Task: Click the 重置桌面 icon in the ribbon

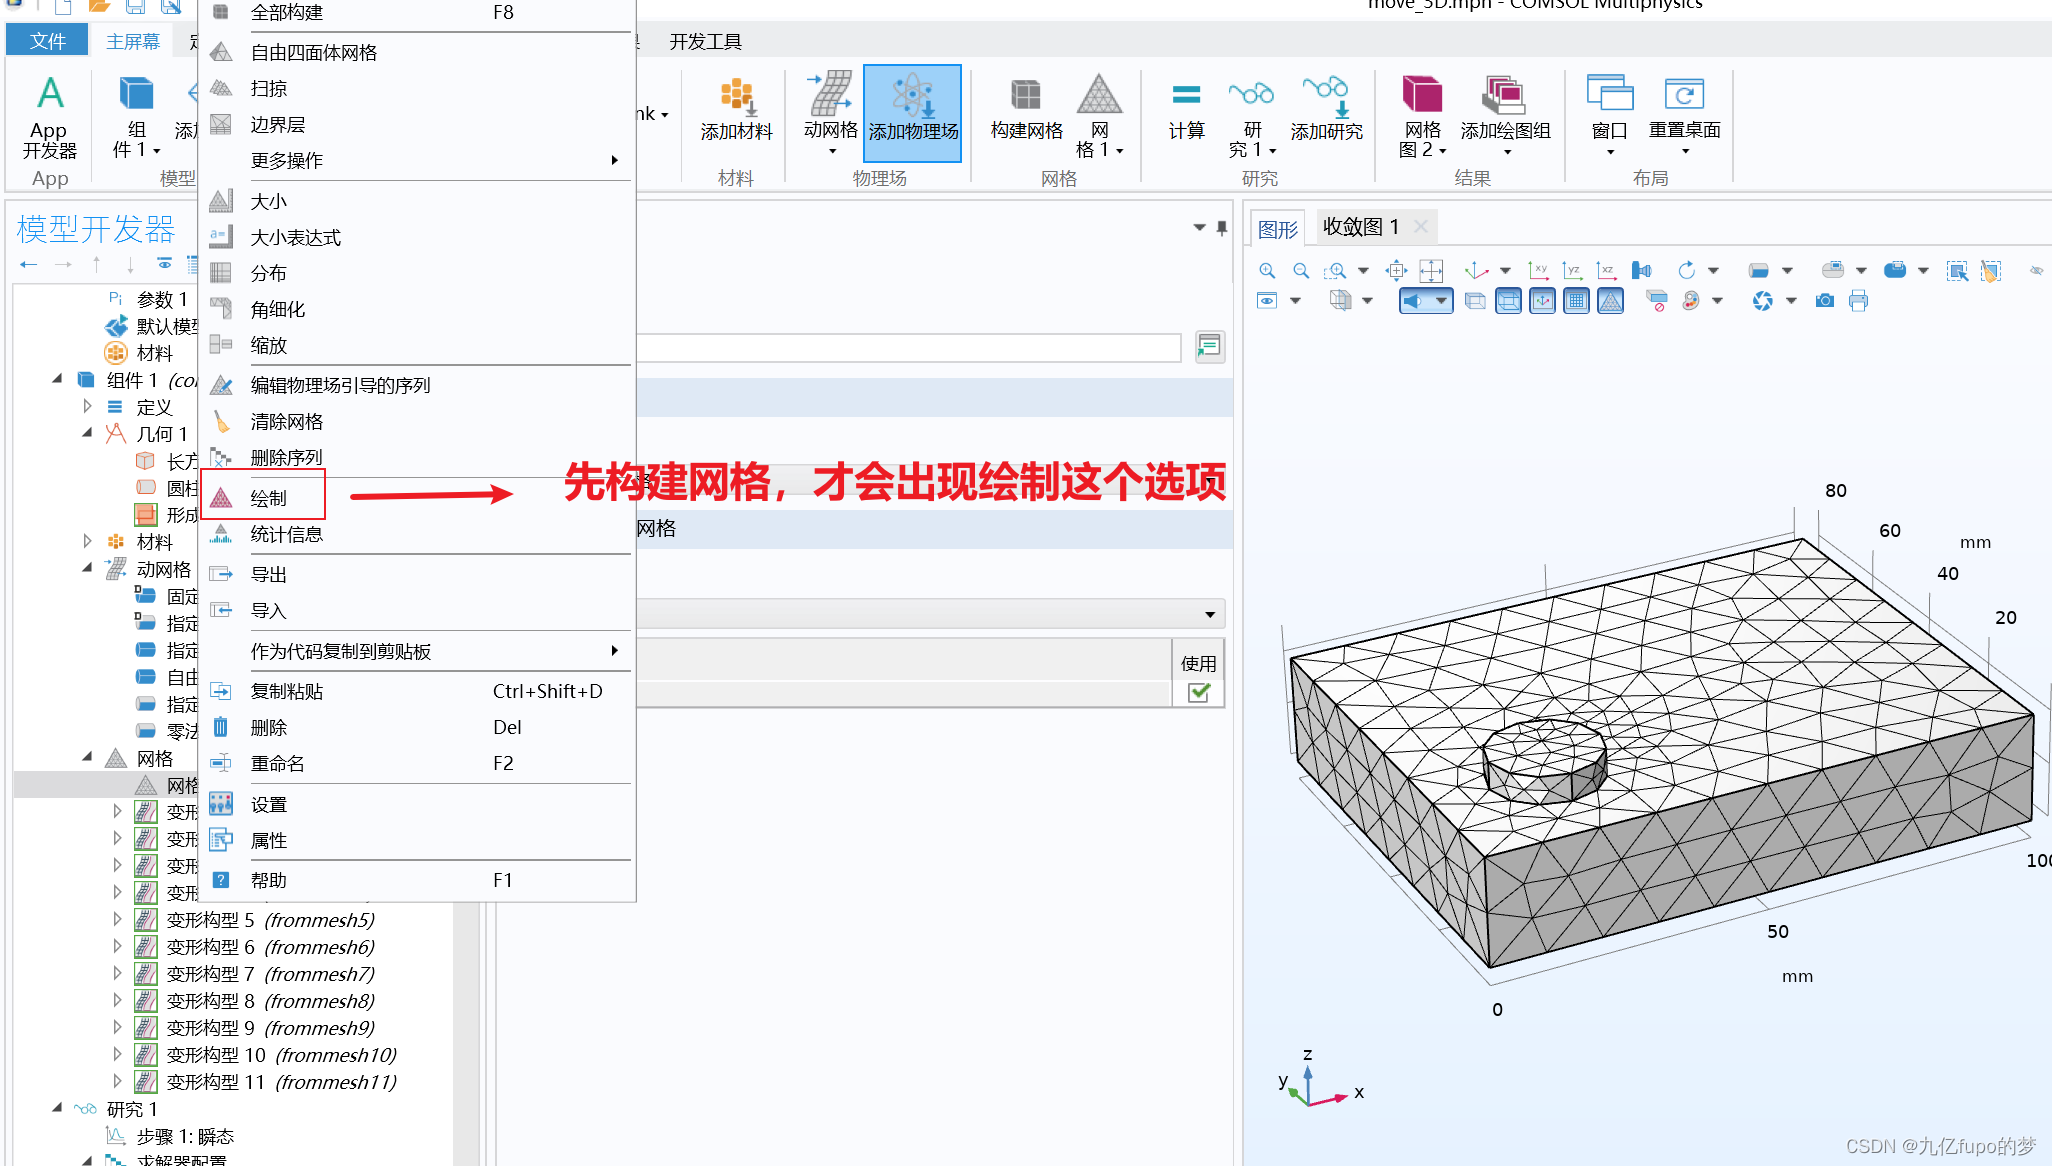Action: pos(1684,113)
